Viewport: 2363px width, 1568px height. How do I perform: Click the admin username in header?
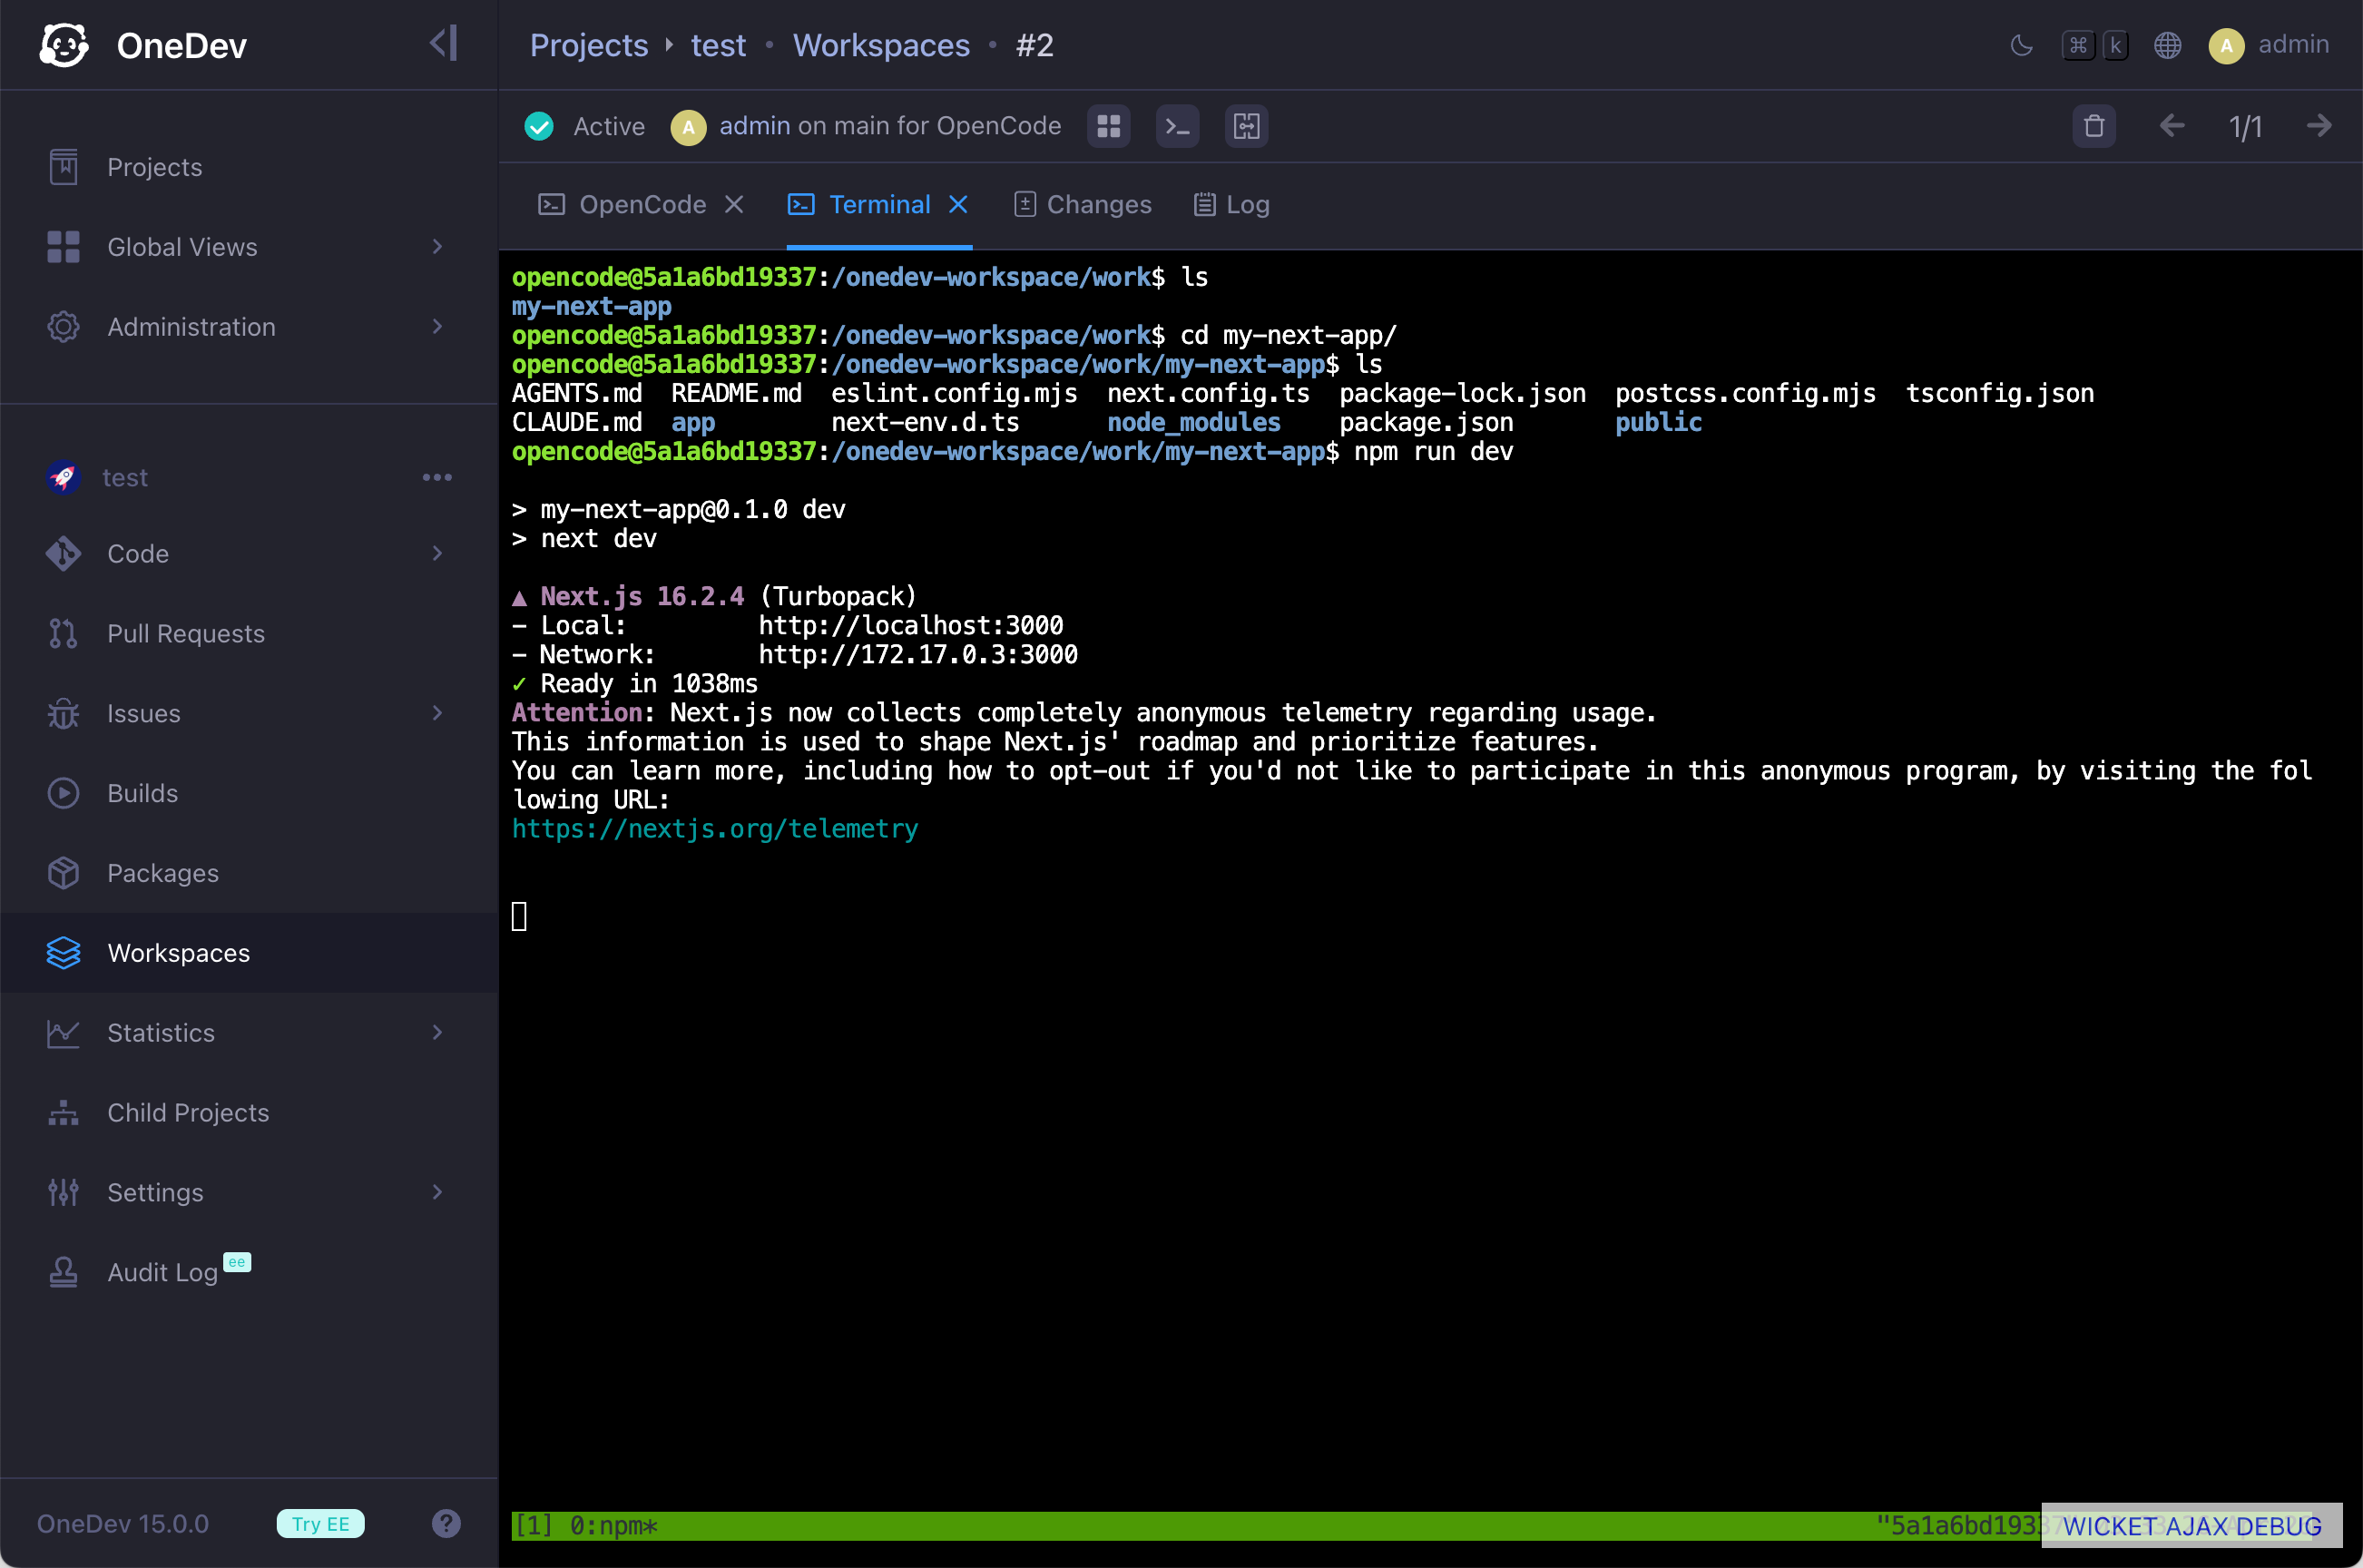2293,44
